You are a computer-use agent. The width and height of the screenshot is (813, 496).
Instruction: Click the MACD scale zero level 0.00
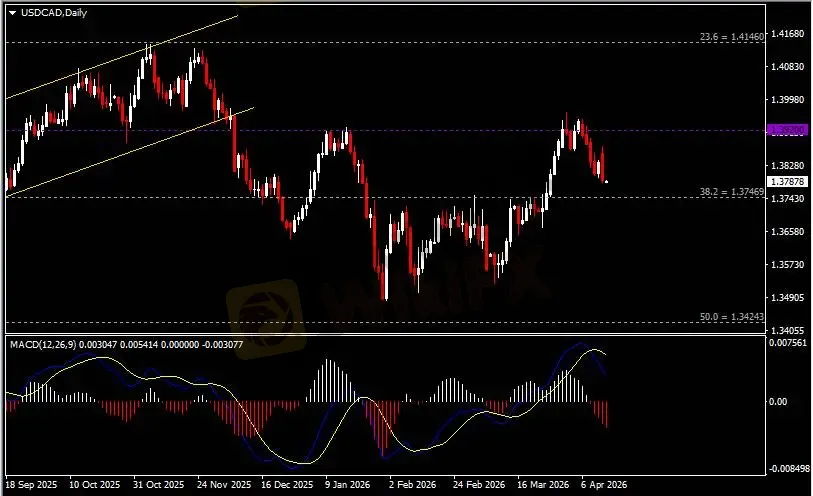pos(778,402)
